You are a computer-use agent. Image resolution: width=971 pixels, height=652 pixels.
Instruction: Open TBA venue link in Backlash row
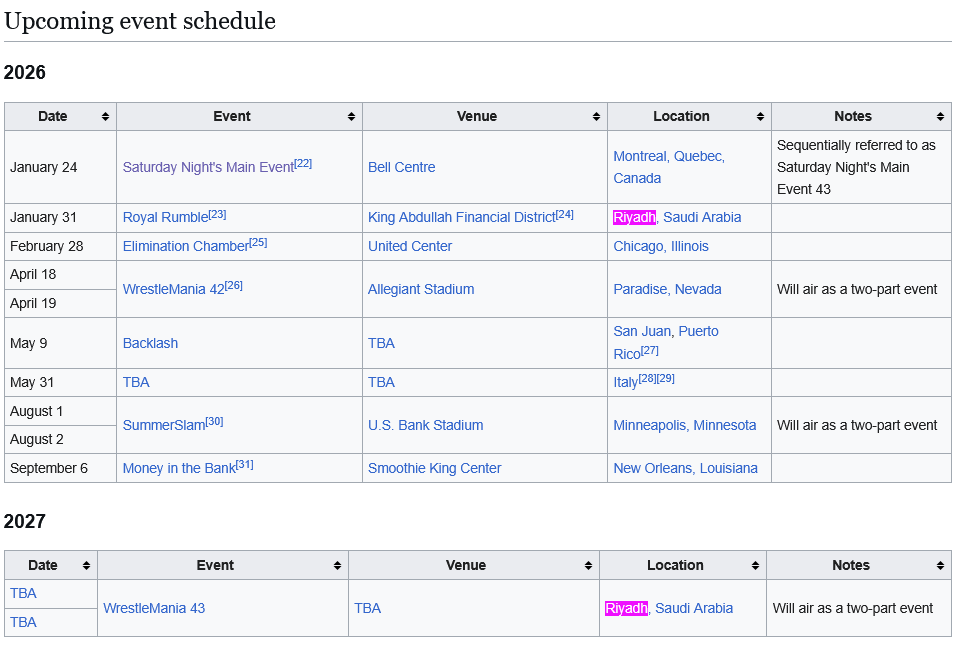381,344
